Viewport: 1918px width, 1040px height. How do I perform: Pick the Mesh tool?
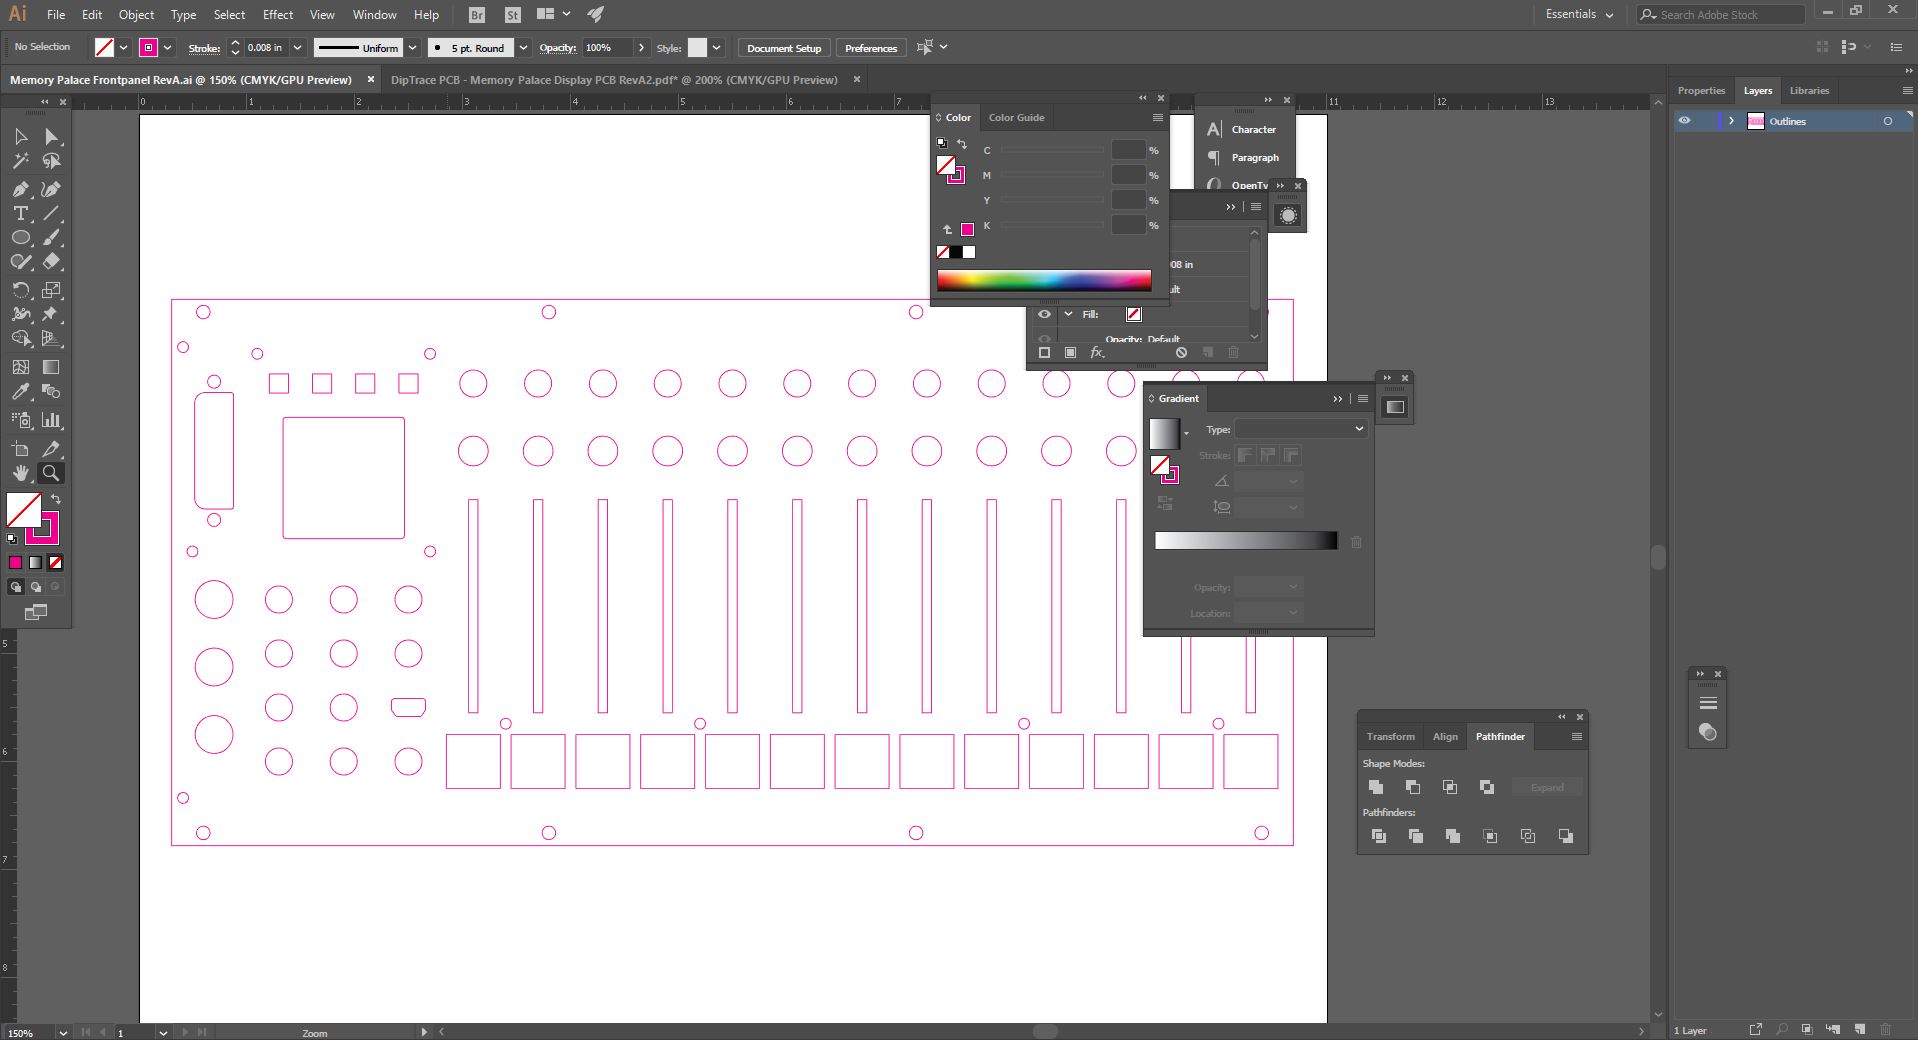pyautogui.click(x=21, y=367)
